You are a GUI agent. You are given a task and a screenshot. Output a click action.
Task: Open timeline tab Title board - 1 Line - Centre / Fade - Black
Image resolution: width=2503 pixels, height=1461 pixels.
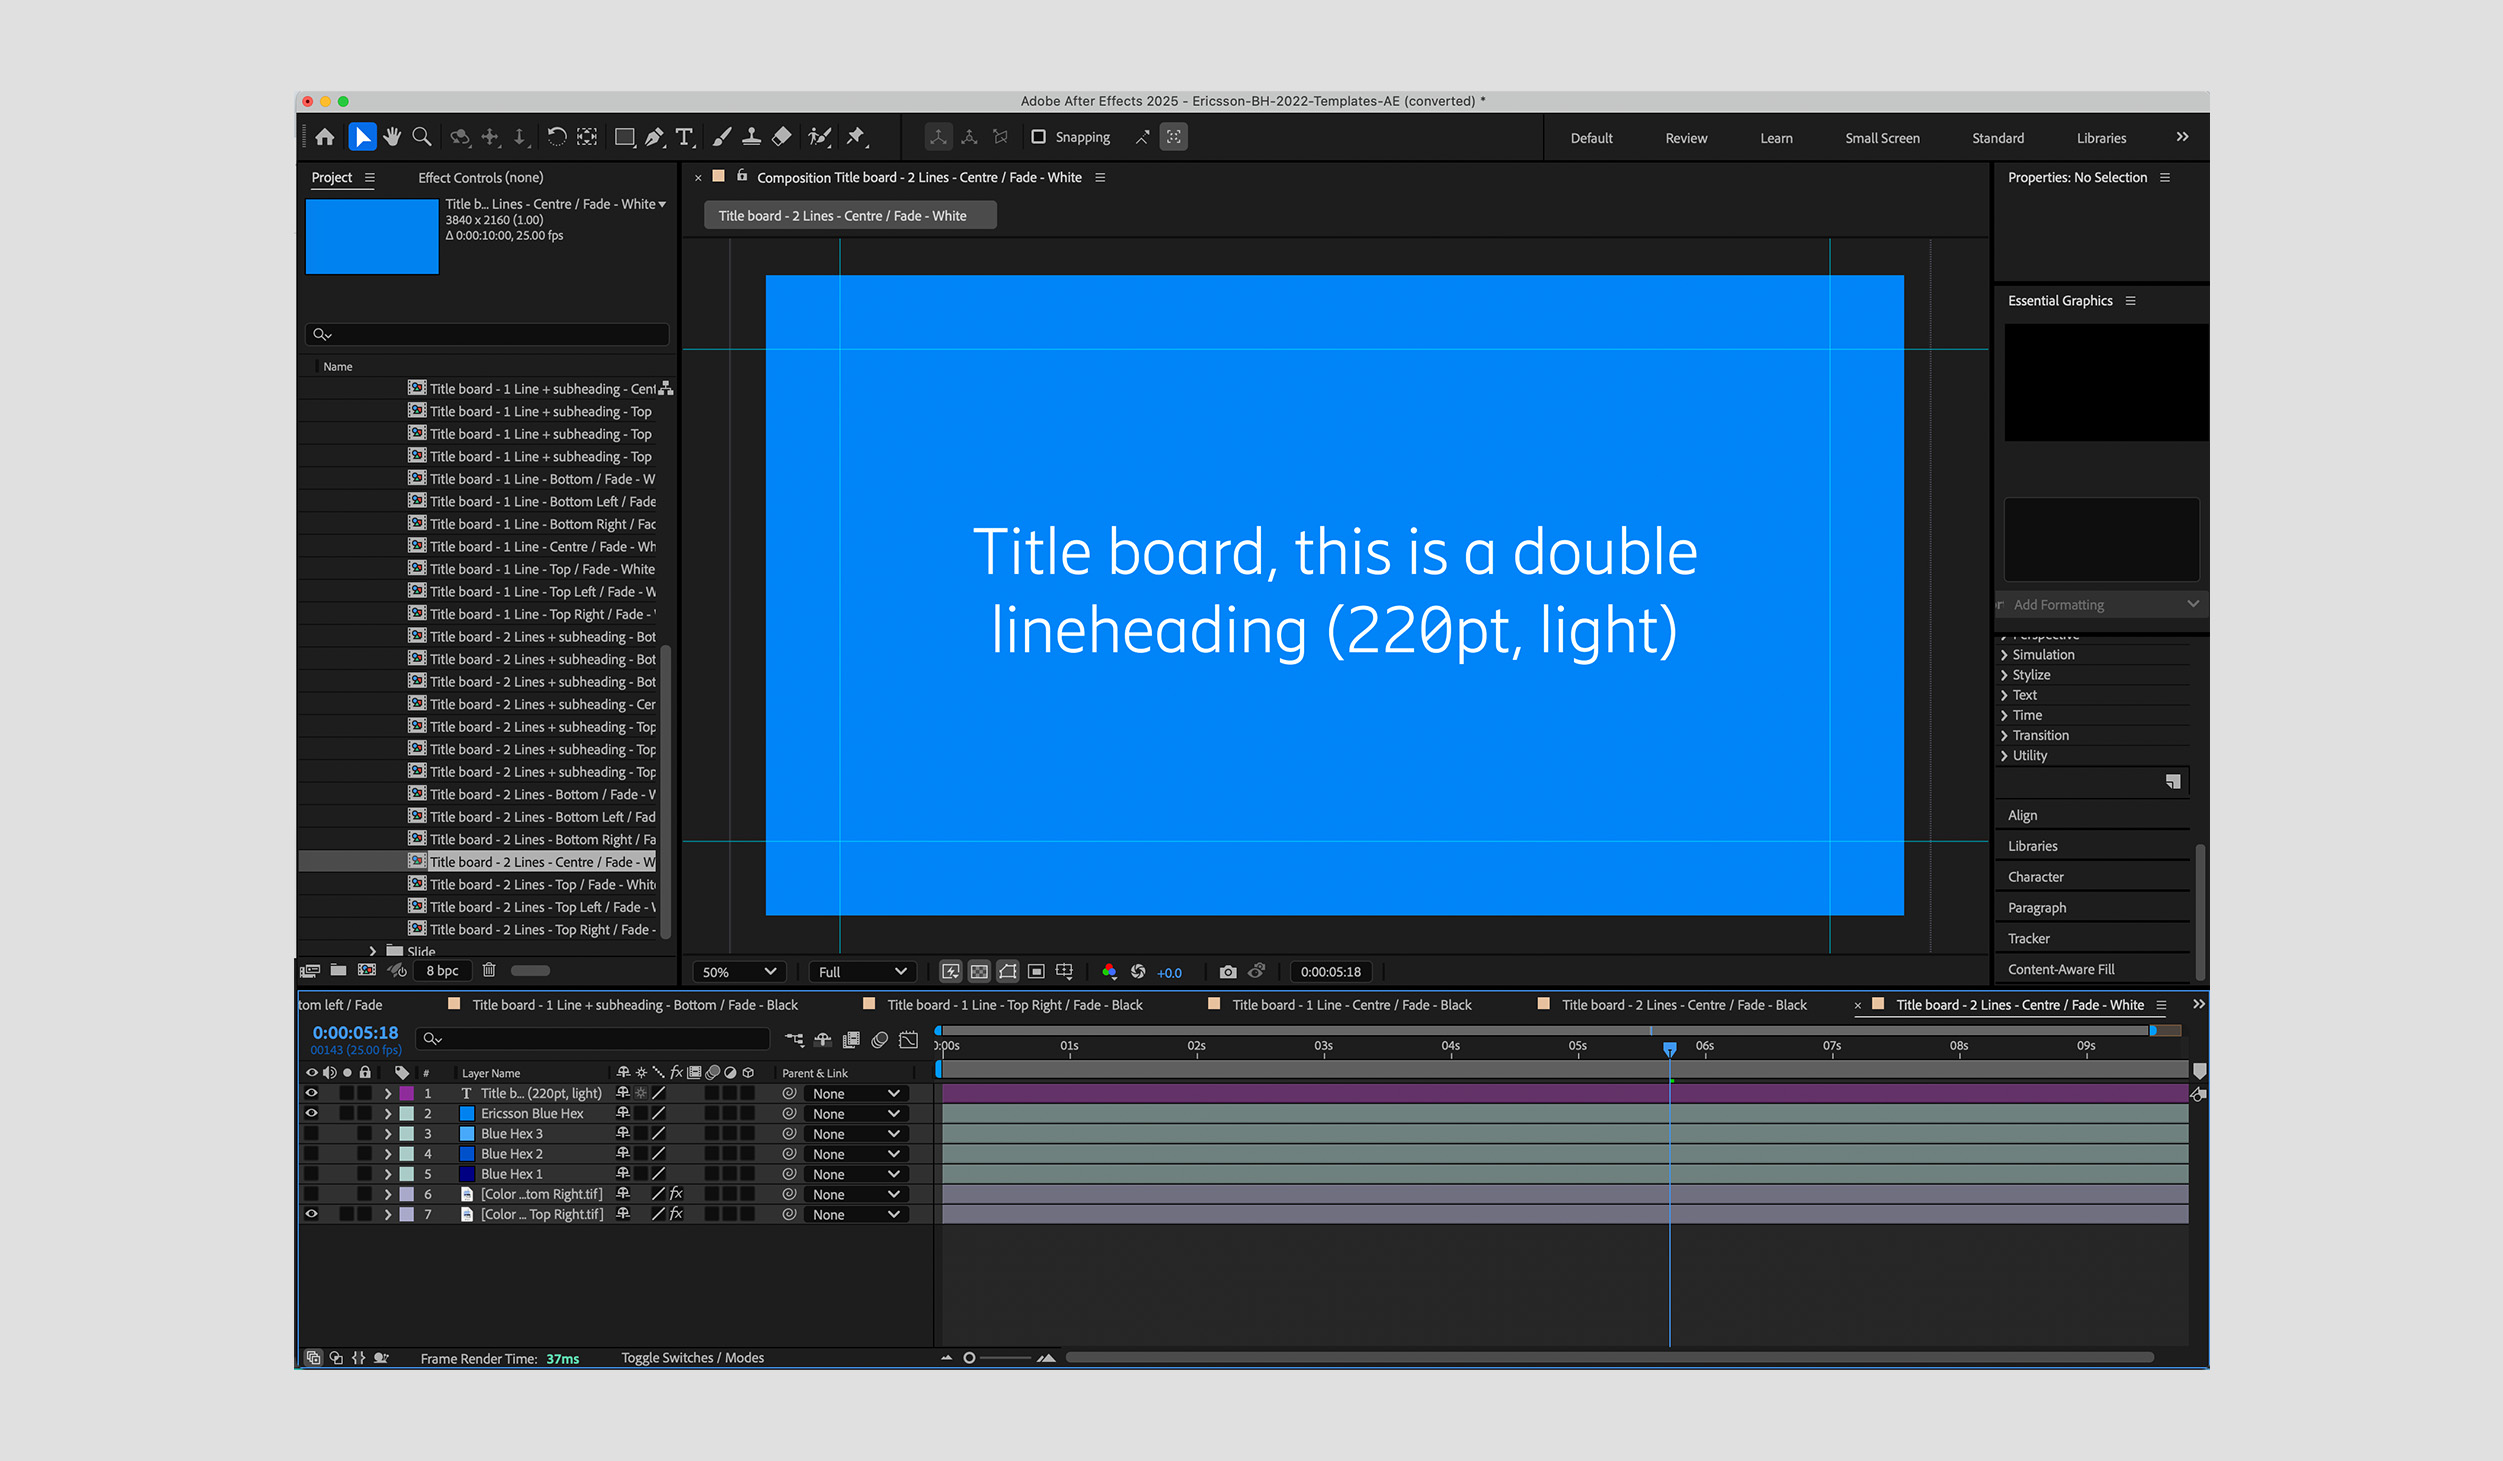coord(1351,1005)
